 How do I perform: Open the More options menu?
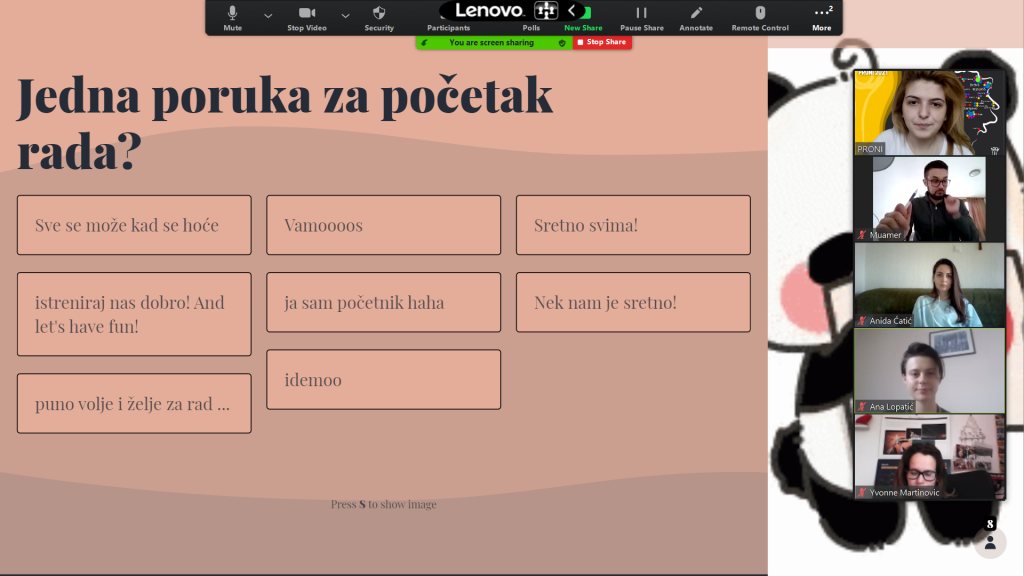pyautogui.click(x=822, y=16)
